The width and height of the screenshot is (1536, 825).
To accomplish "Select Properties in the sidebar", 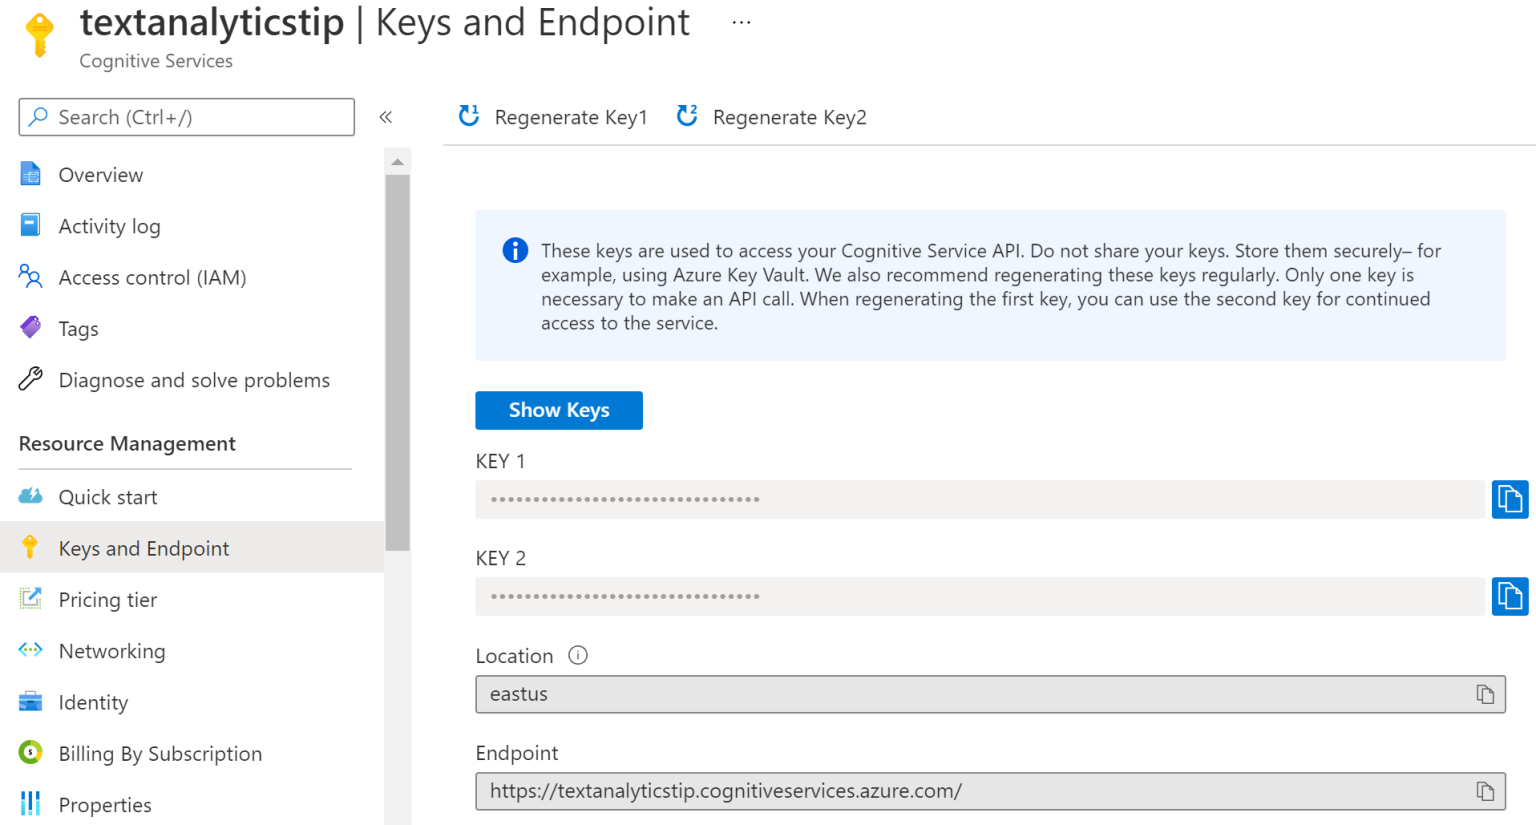I will [x=105, y=804].
